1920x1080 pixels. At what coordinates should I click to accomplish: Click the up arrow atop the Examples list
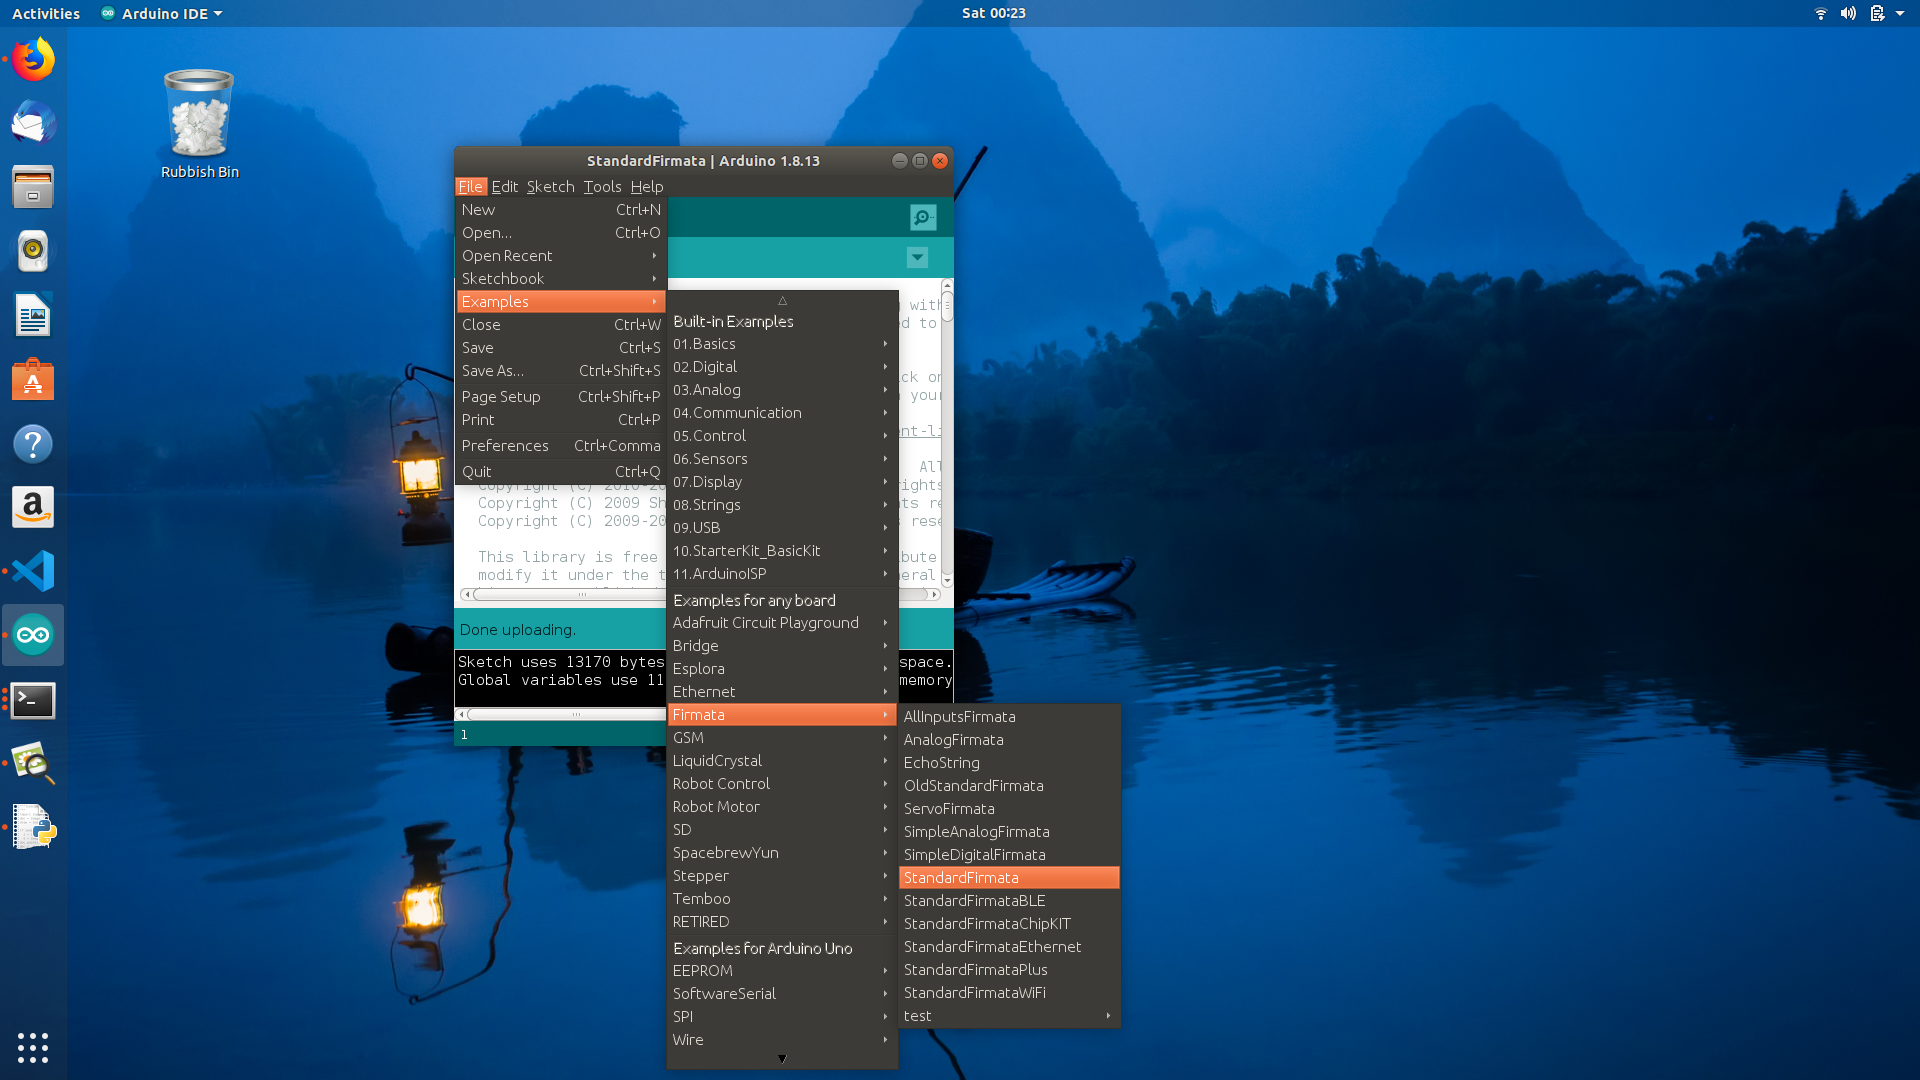782,300
